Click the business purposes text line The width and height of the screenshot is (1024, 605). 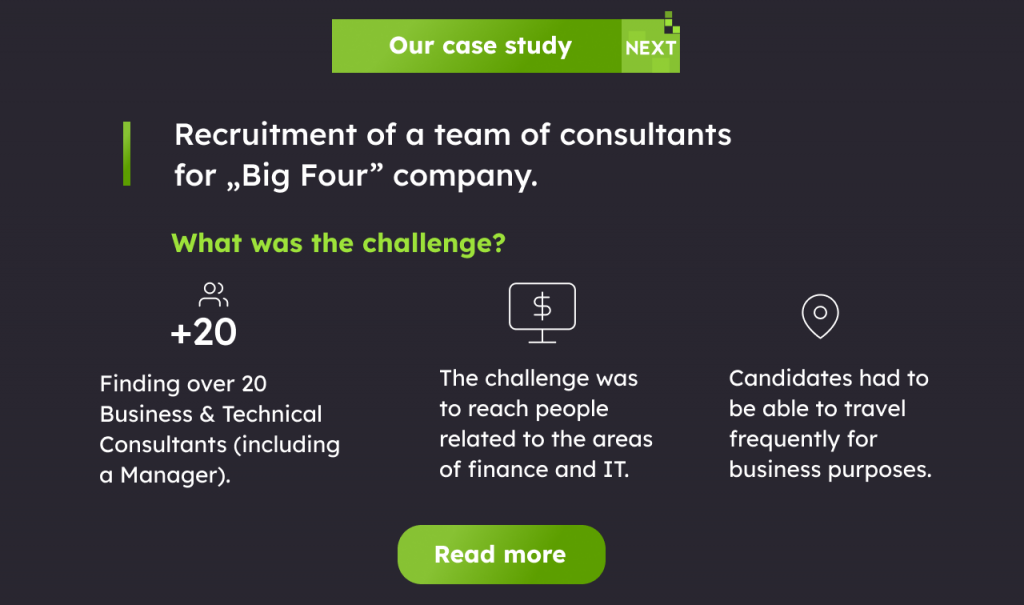pyautogui.click(x=830, y=469)
